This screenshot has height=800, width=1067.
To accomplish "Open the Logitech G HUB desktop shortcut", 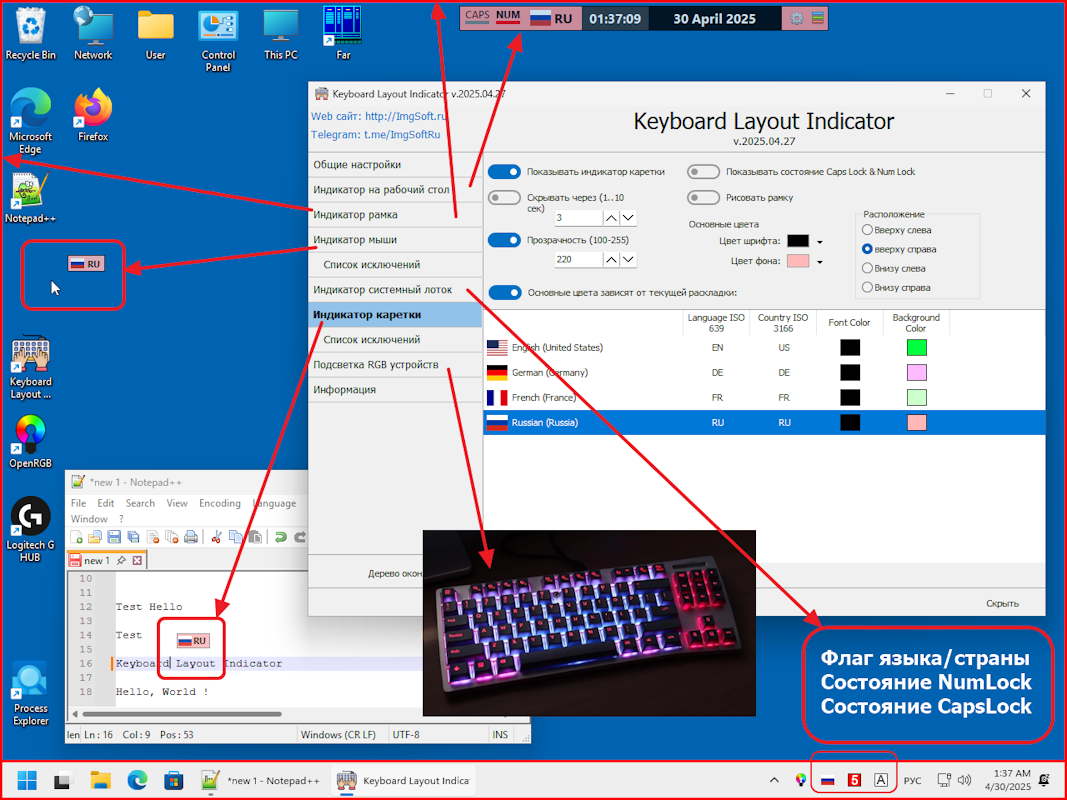I will point(30,529).
